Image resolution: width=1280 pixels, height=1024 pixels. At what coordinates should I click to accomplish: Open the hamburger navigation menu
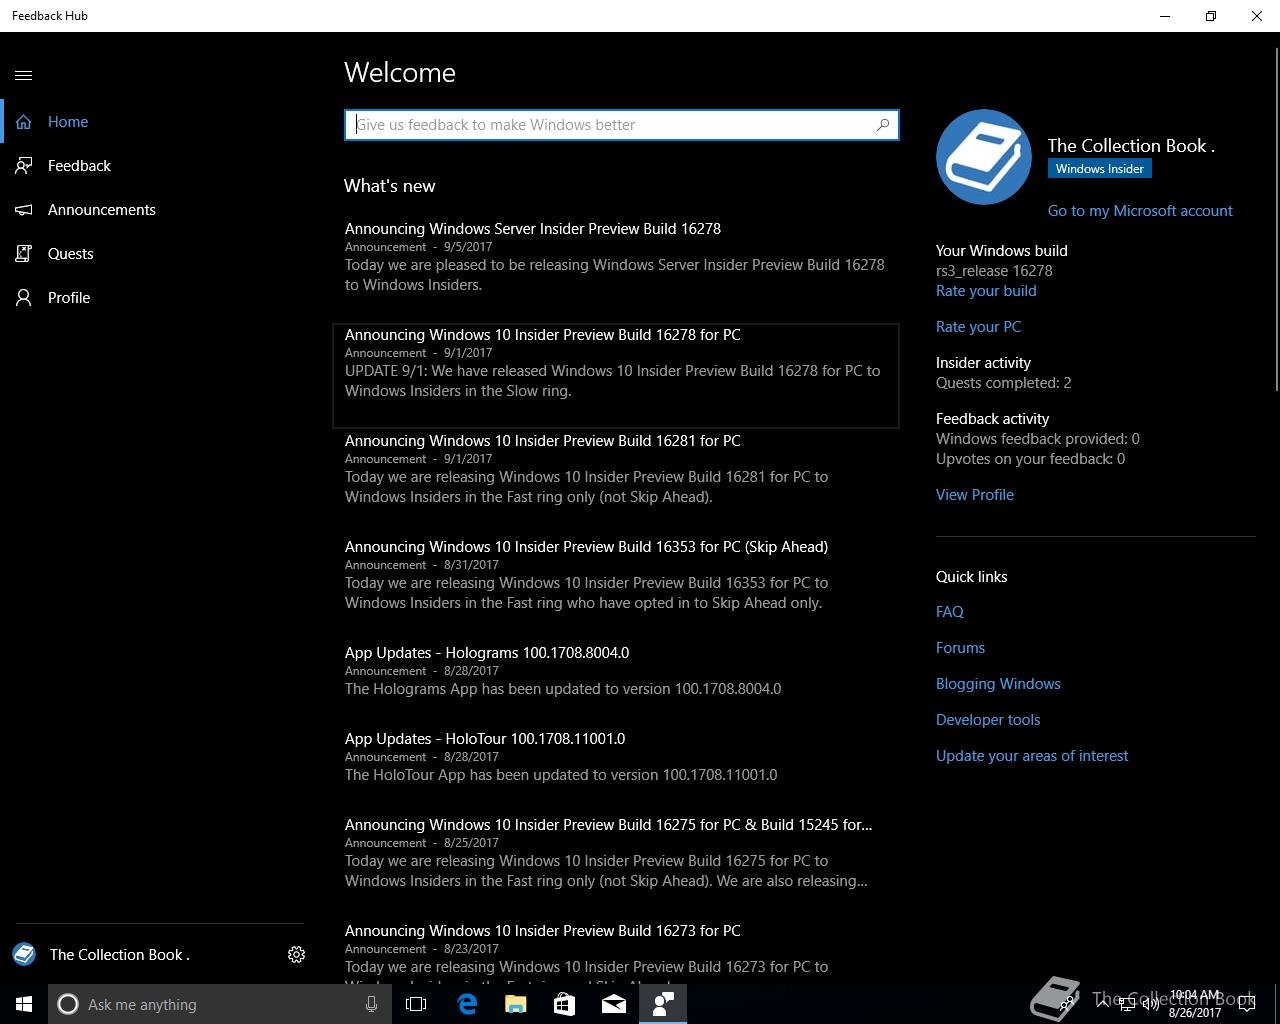pos(24,75)
